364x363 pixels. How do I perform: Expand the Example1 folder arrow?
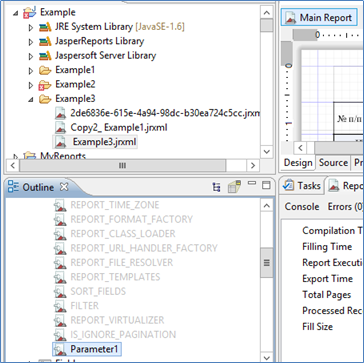(x=31, y=71)
